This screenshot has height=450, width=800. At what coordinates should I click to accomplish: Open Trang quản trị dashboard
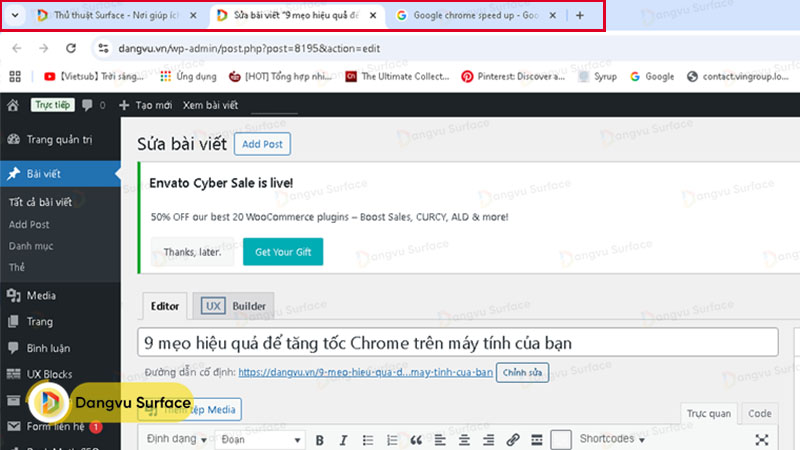click(x=60, y=139)
